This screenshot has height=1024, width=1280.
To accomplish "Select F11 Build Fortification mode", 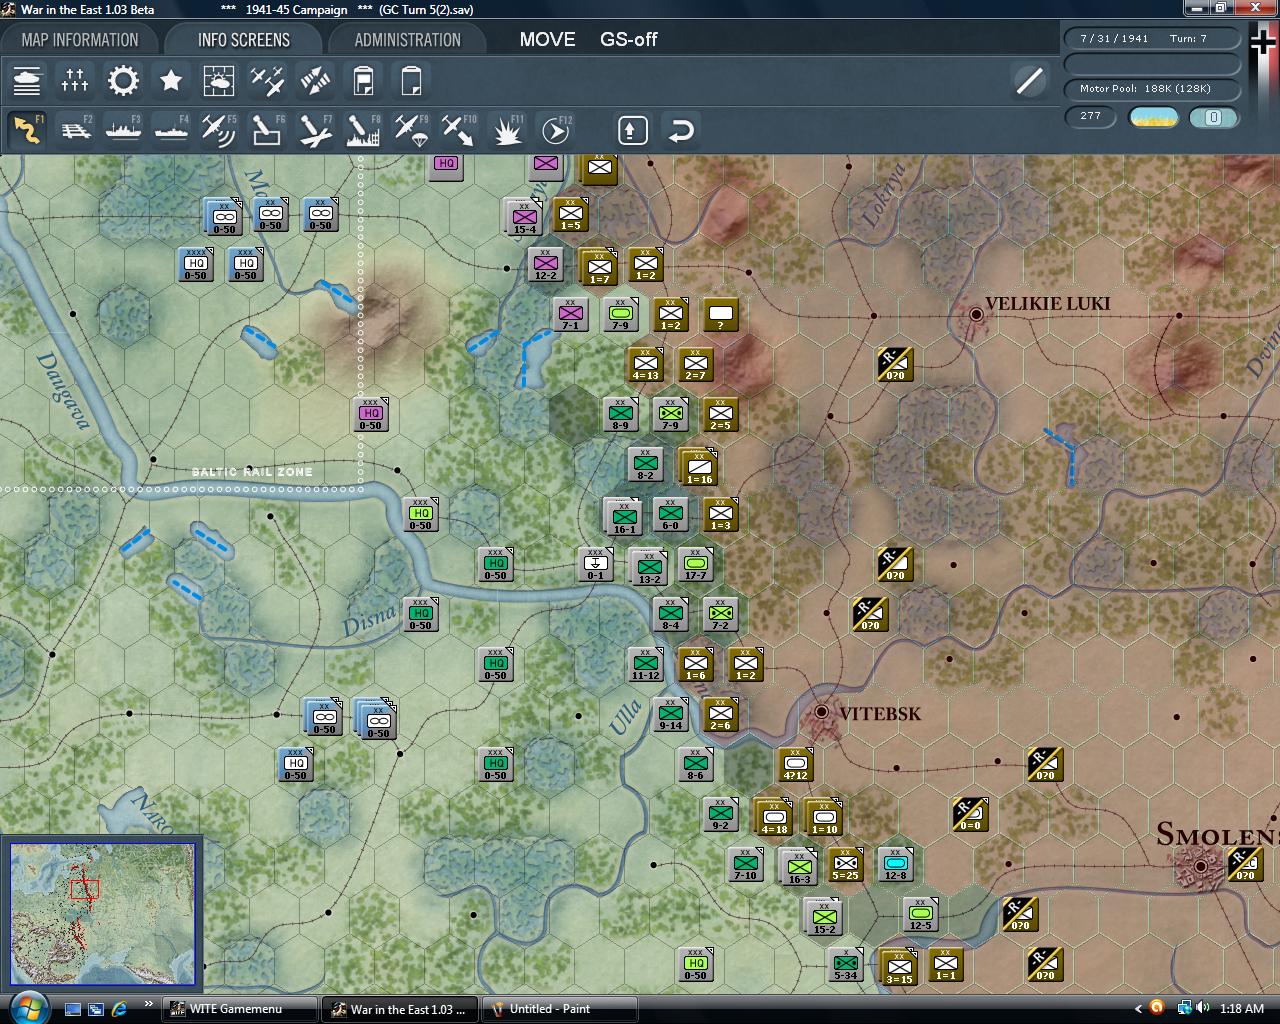I will 507,130.
